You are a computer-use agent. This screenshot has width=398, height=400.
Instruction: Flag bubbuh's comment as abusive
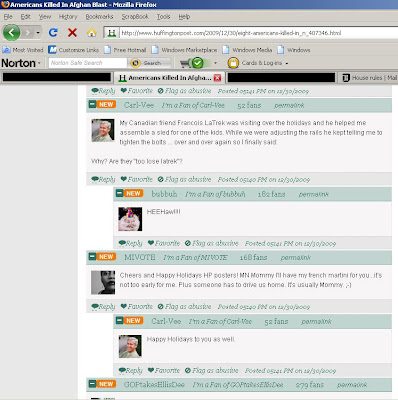pos(211,243)
